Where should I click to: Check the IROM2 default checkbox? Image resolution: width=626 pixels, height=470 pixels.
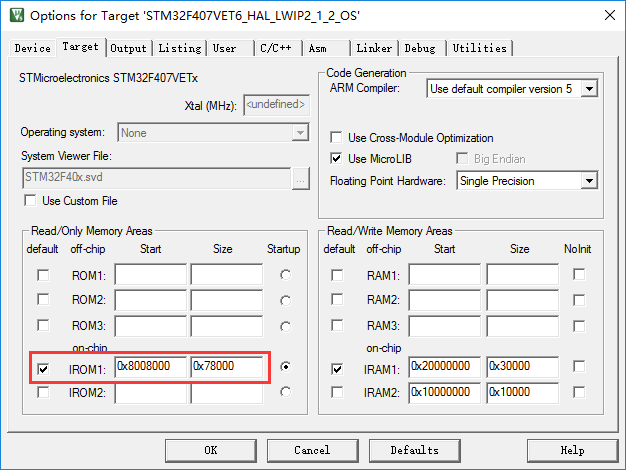coord(43,392)
